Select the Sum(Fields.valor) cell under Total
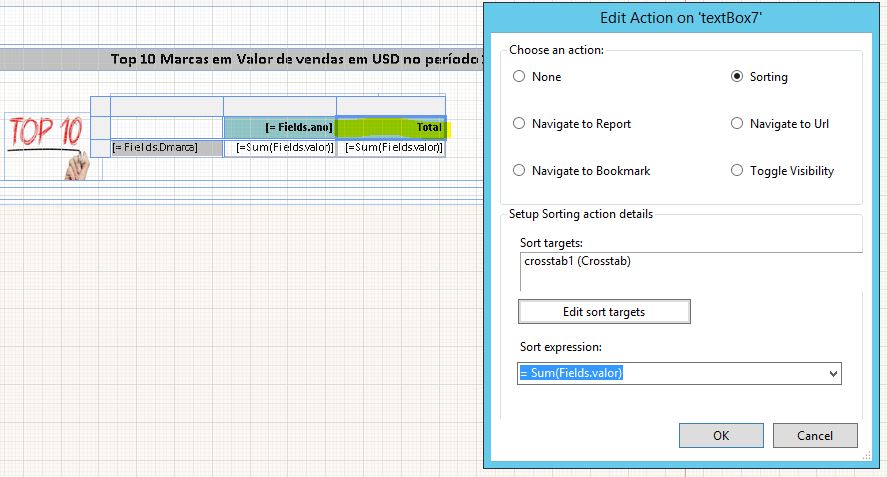The image size is (887, 477). (391, 148)
